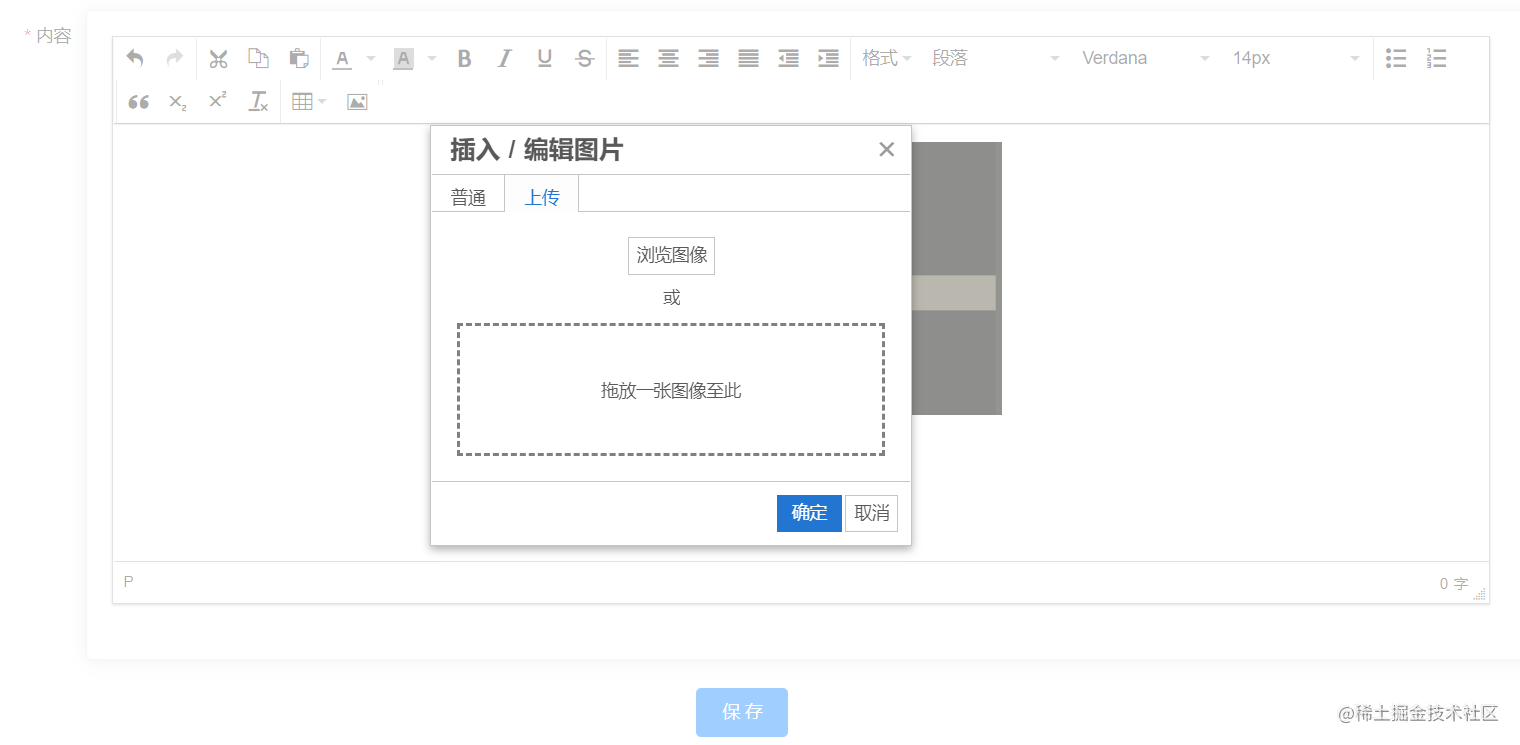Align text center
This screenshot has width=1520, height=745.
[x=668, y=58]
